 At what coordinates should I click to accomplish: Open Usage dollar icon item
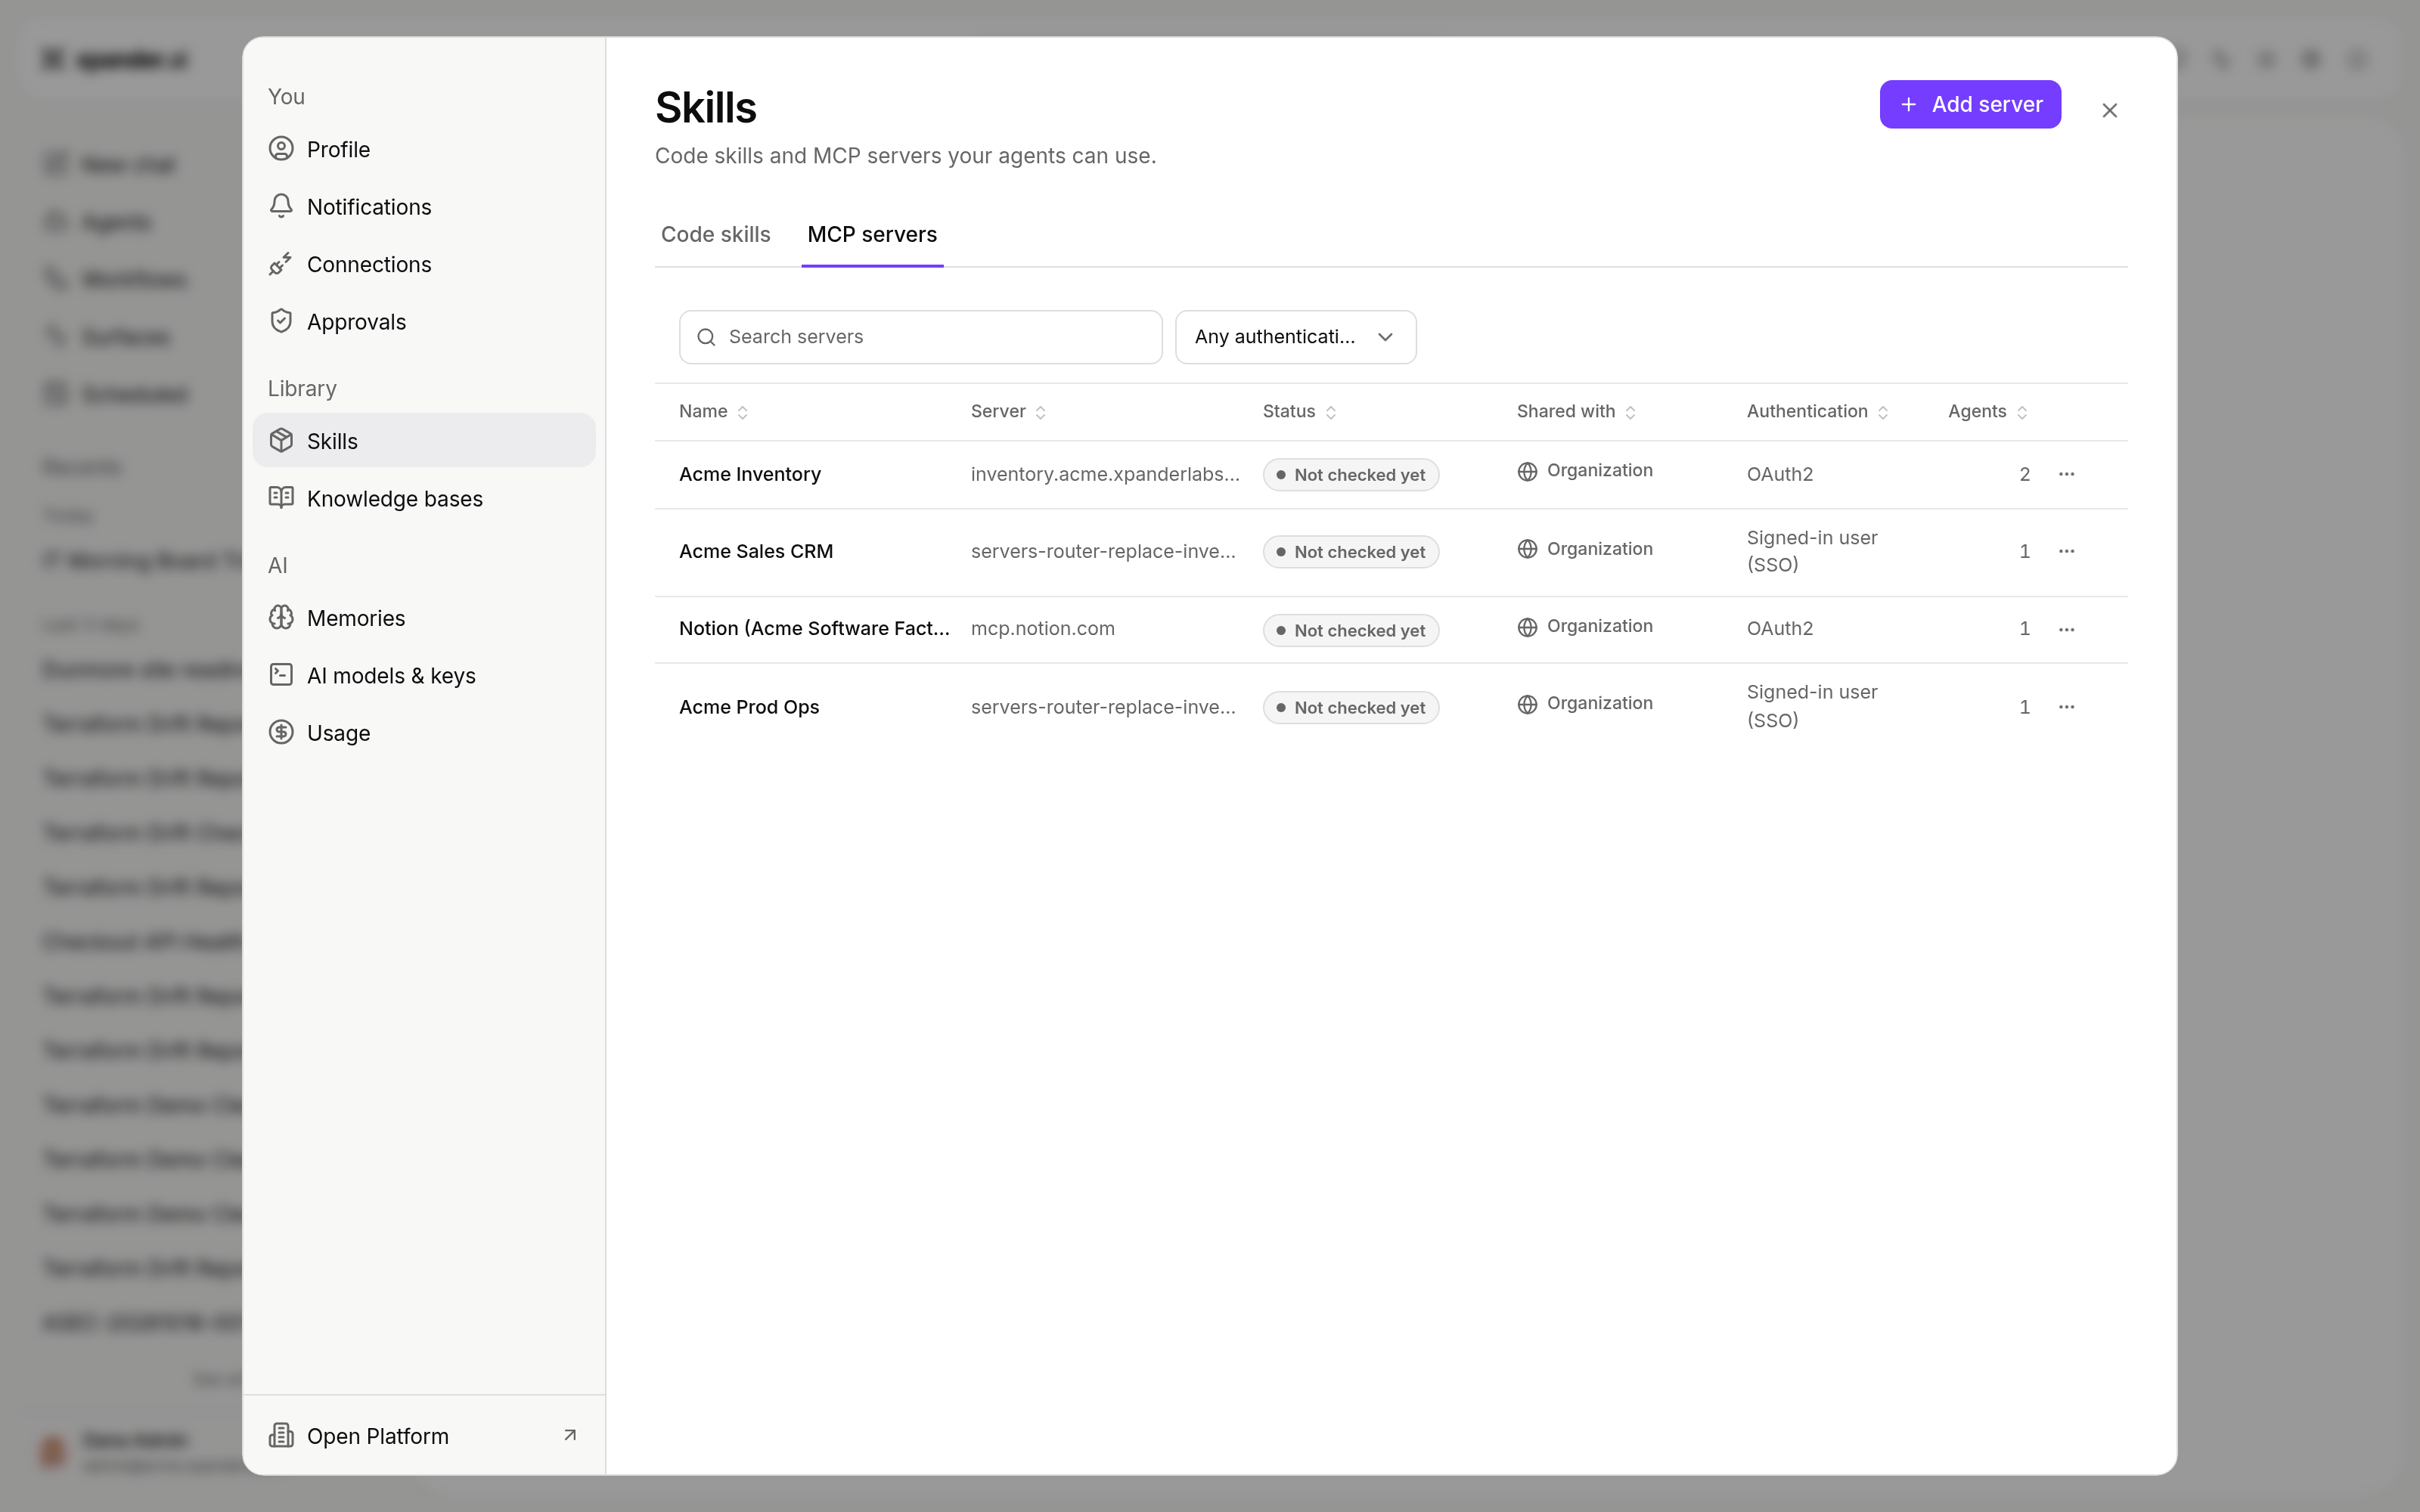pos(424,733)
